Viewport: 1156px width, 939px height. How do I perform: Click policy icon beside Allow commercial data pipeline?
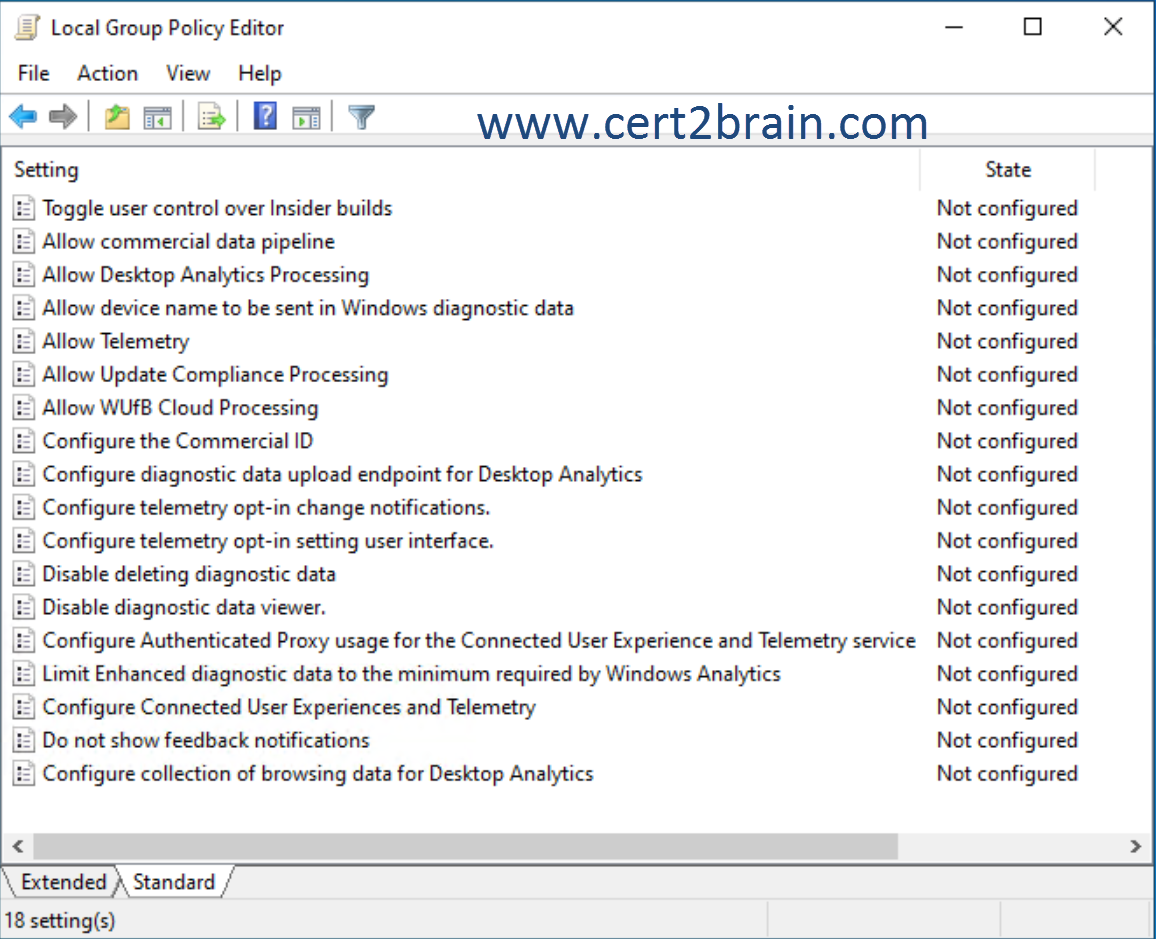[x=24, y=242]
